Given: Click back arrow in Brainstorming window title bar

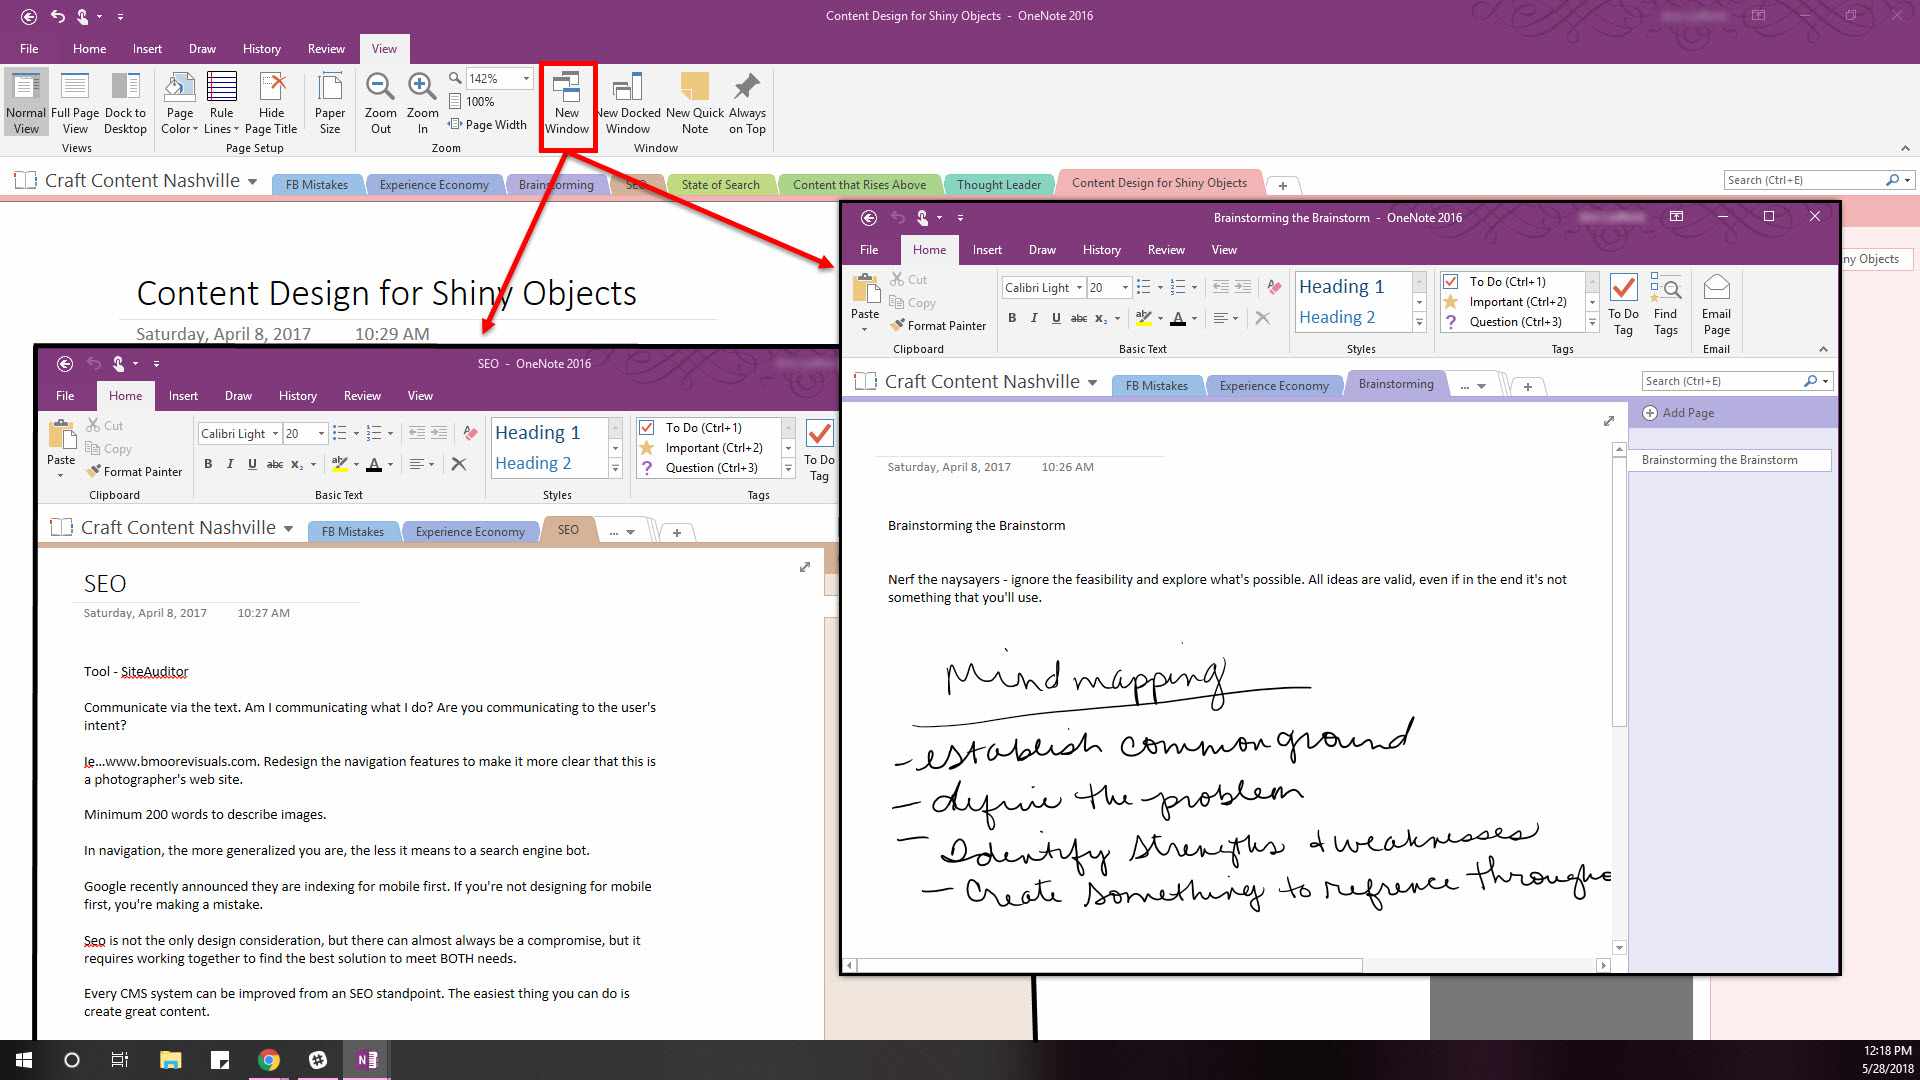Looking at the screenshot, I should (869, 217).
